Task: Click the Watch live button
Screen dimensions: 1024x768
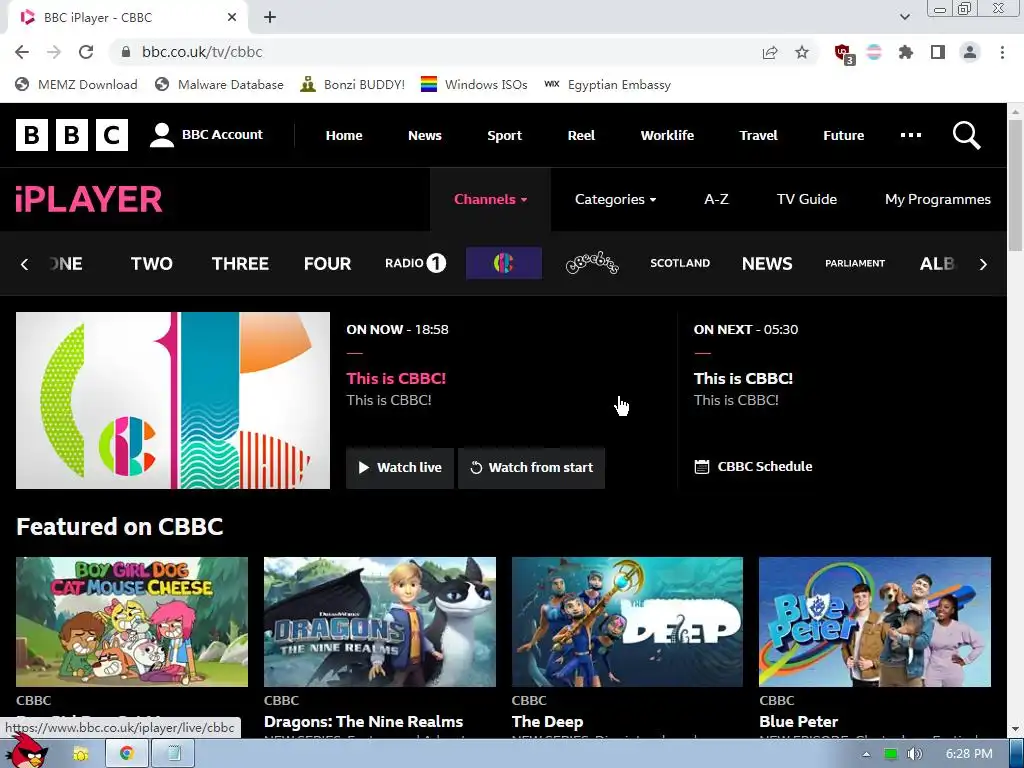Action: [x=400, y=468]
